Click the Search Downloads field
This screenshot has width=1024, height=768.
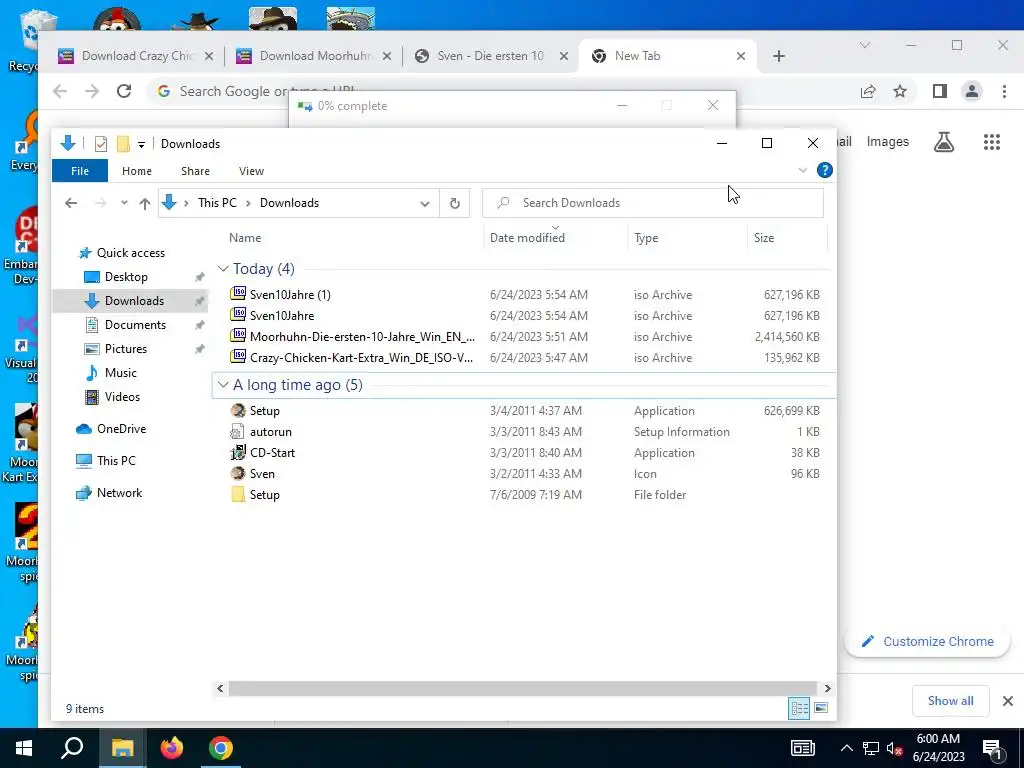(652, 203)
